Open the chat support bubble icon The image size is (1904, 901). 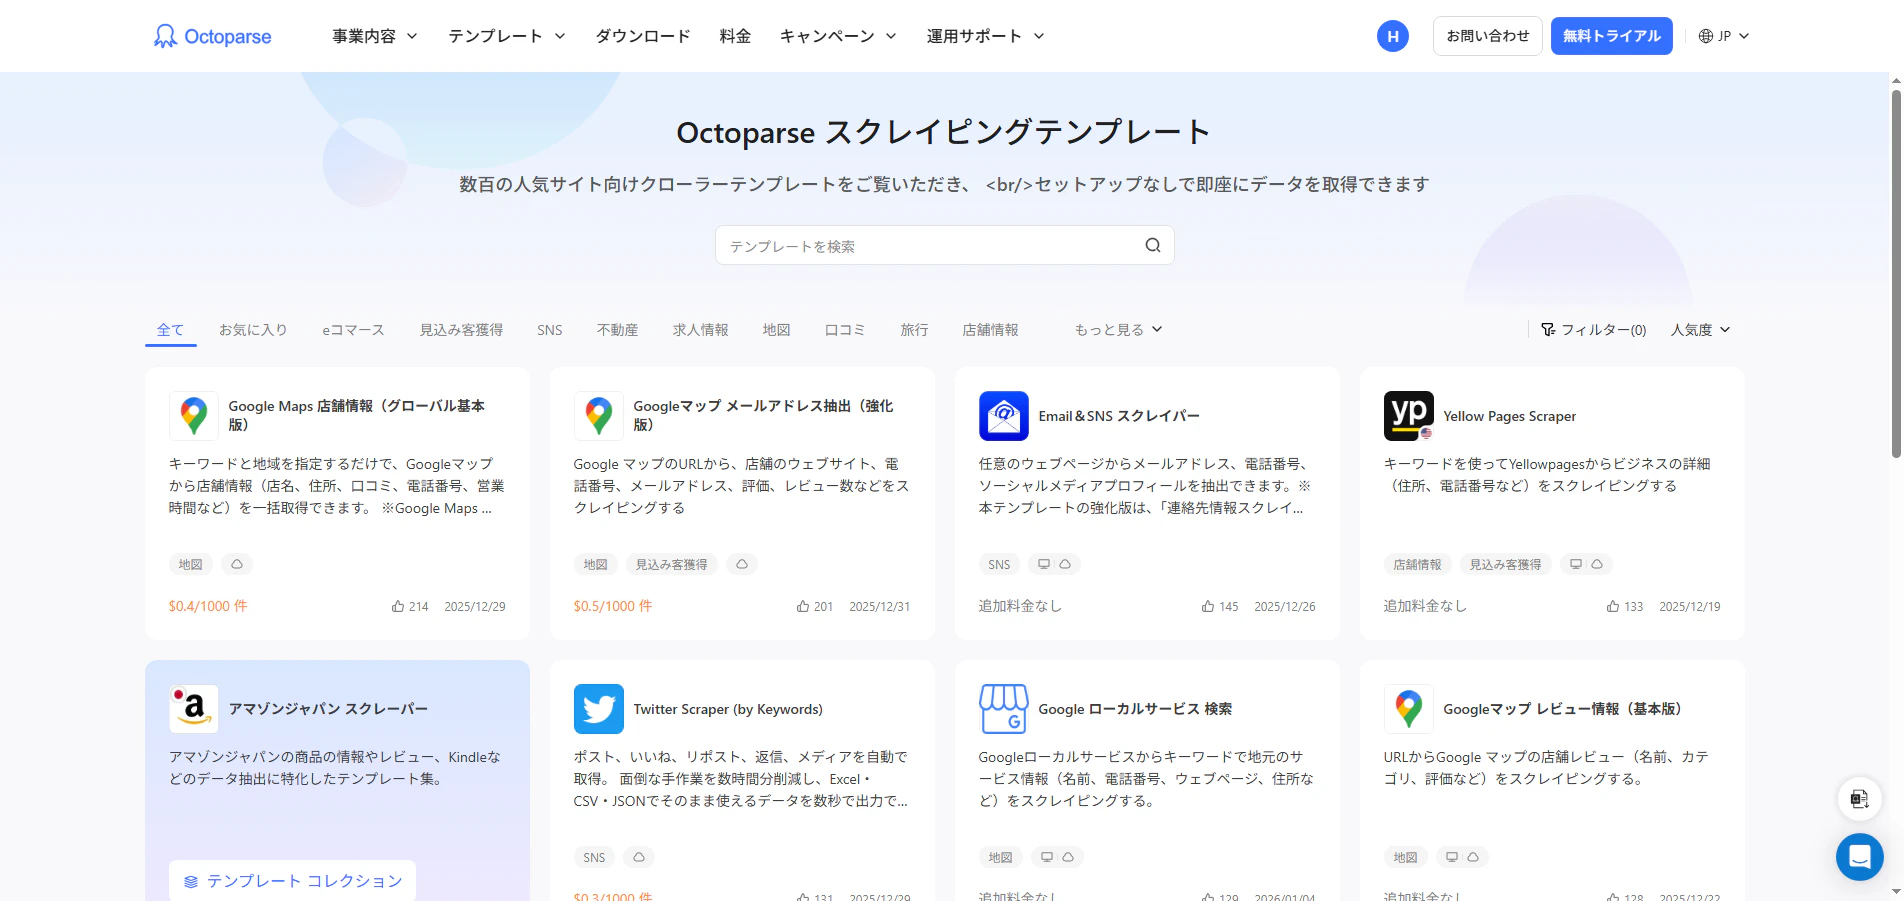tap(1859, 856)
